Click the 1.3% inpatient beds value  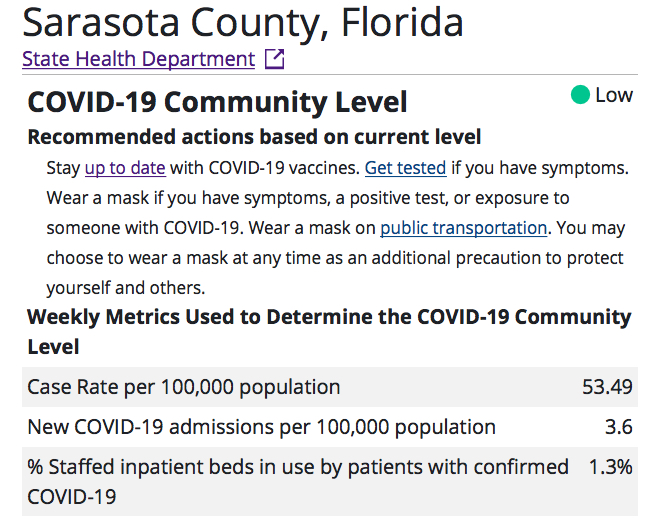tap(609, 467)
